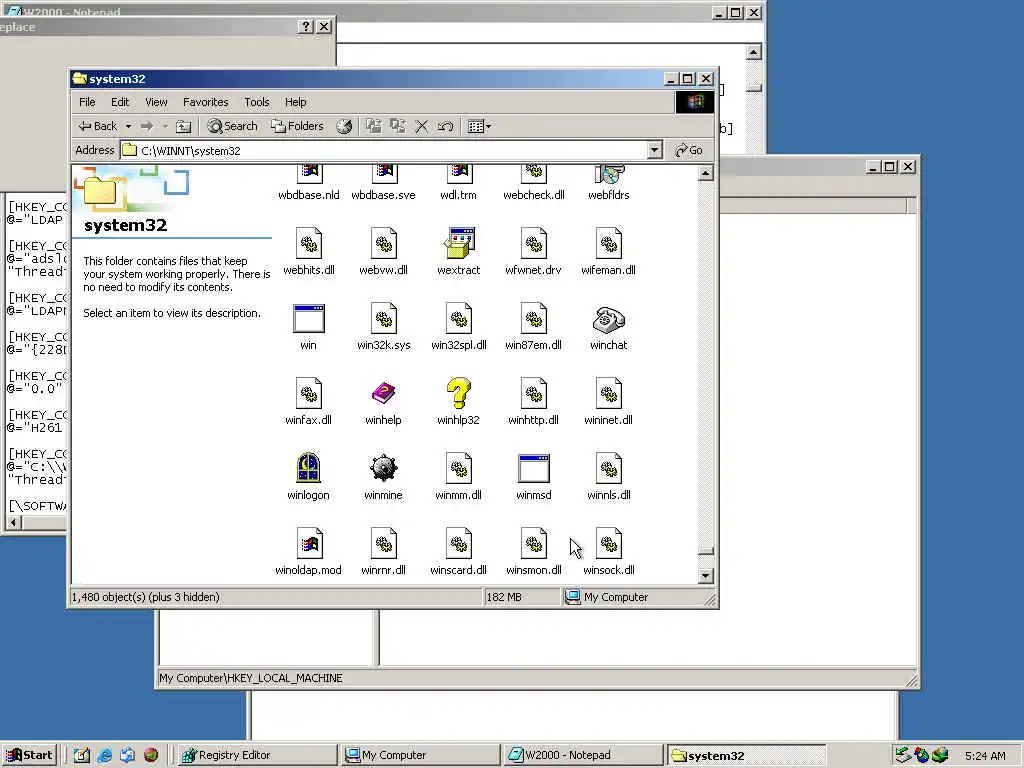This screenshot has height=768, width=1024.
Task: Open the Favorites menu
Action: click(206, 102)
